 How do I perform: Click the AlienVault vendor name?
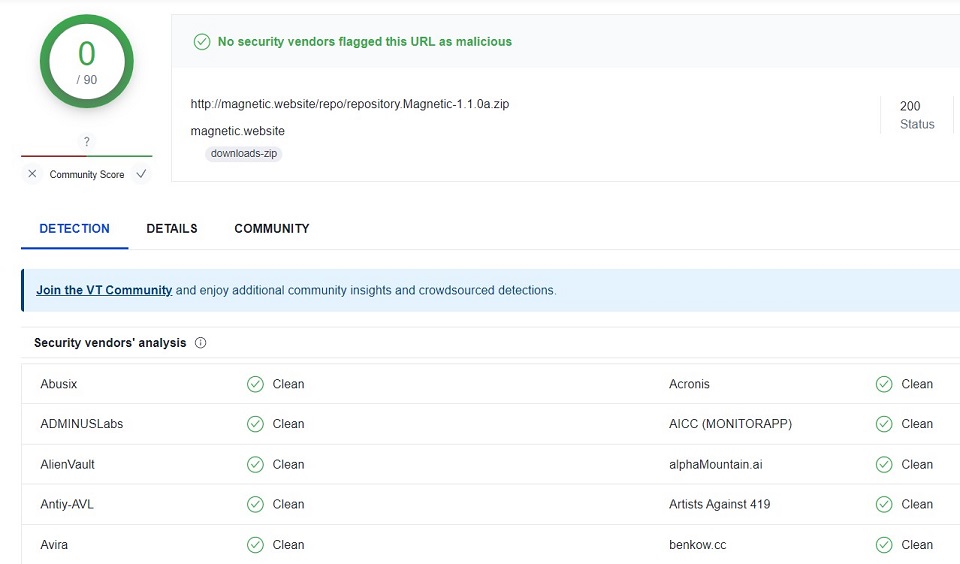pyautogui.click(x=67, y=464)
